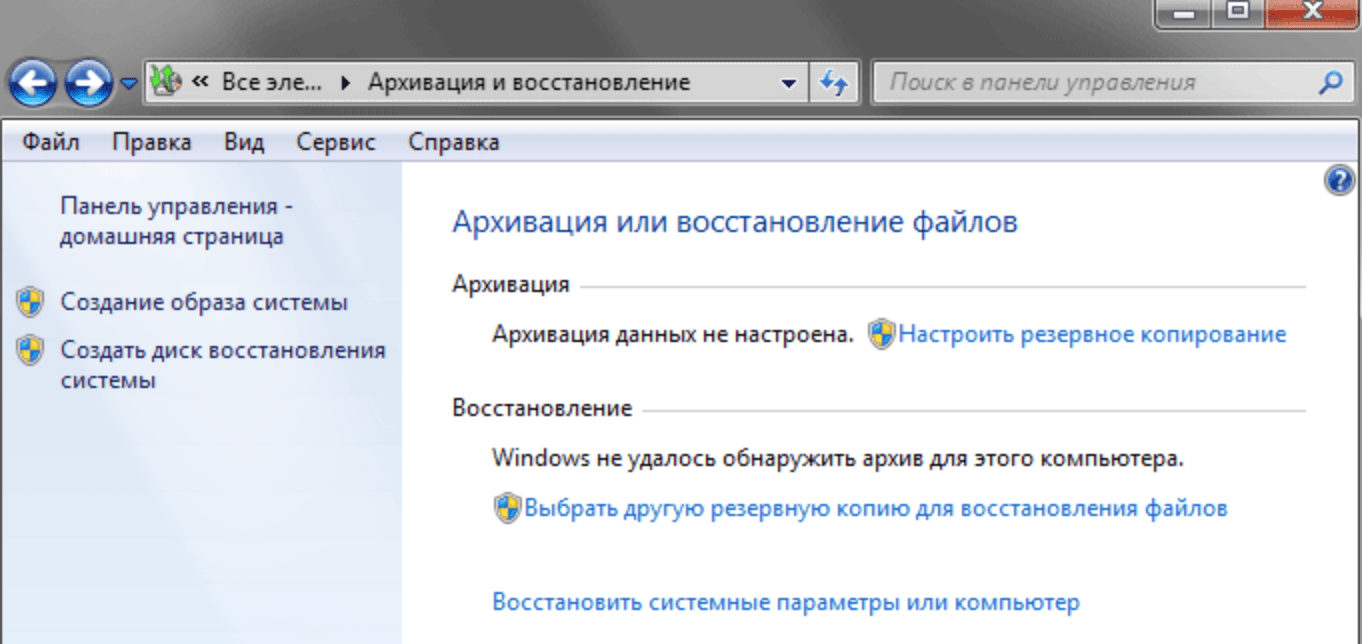Viewport: 1362px width, 644px height.
Task: Select 'Все эле...' breadcrumb segment
Action: (x=270, y=82)
